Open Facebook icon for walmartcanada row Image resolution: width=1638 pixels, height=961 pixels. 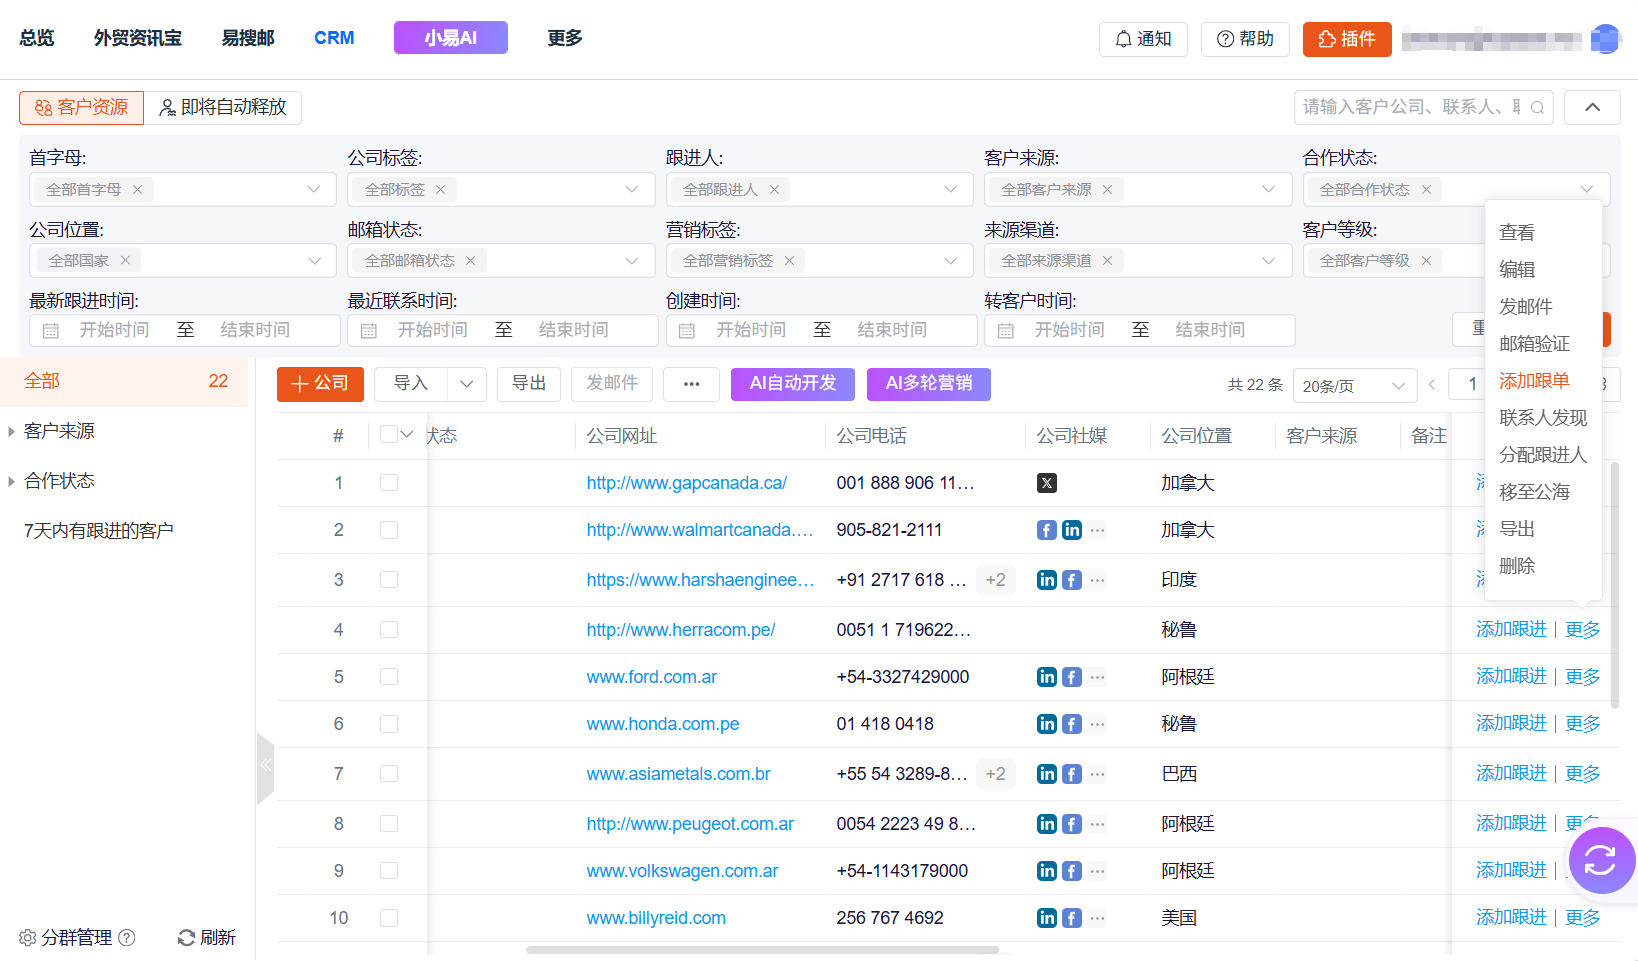click(1046, 530)
